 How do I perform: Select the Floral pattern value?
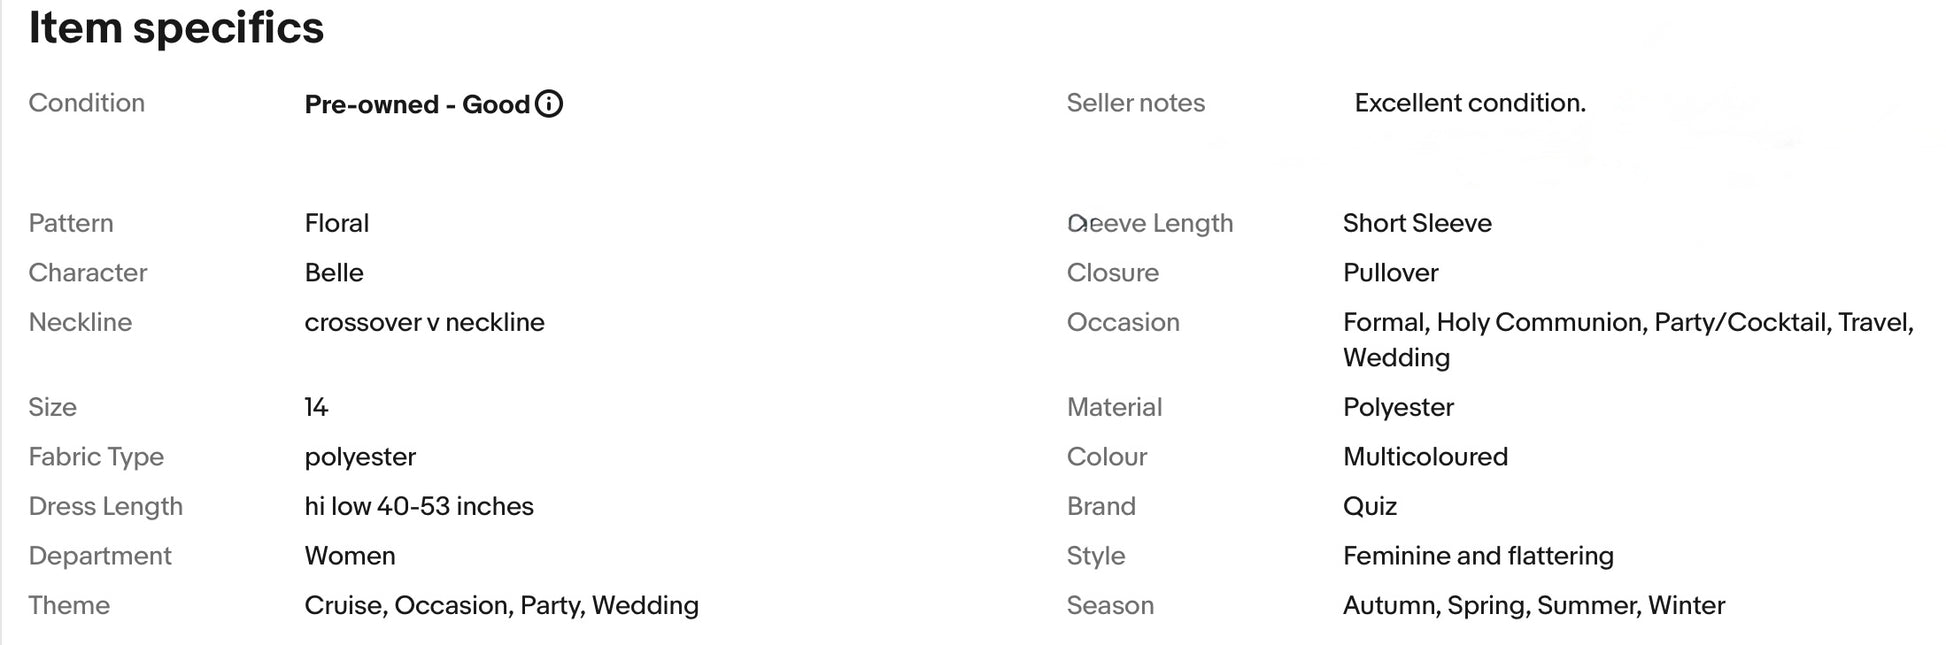point(337,223)
